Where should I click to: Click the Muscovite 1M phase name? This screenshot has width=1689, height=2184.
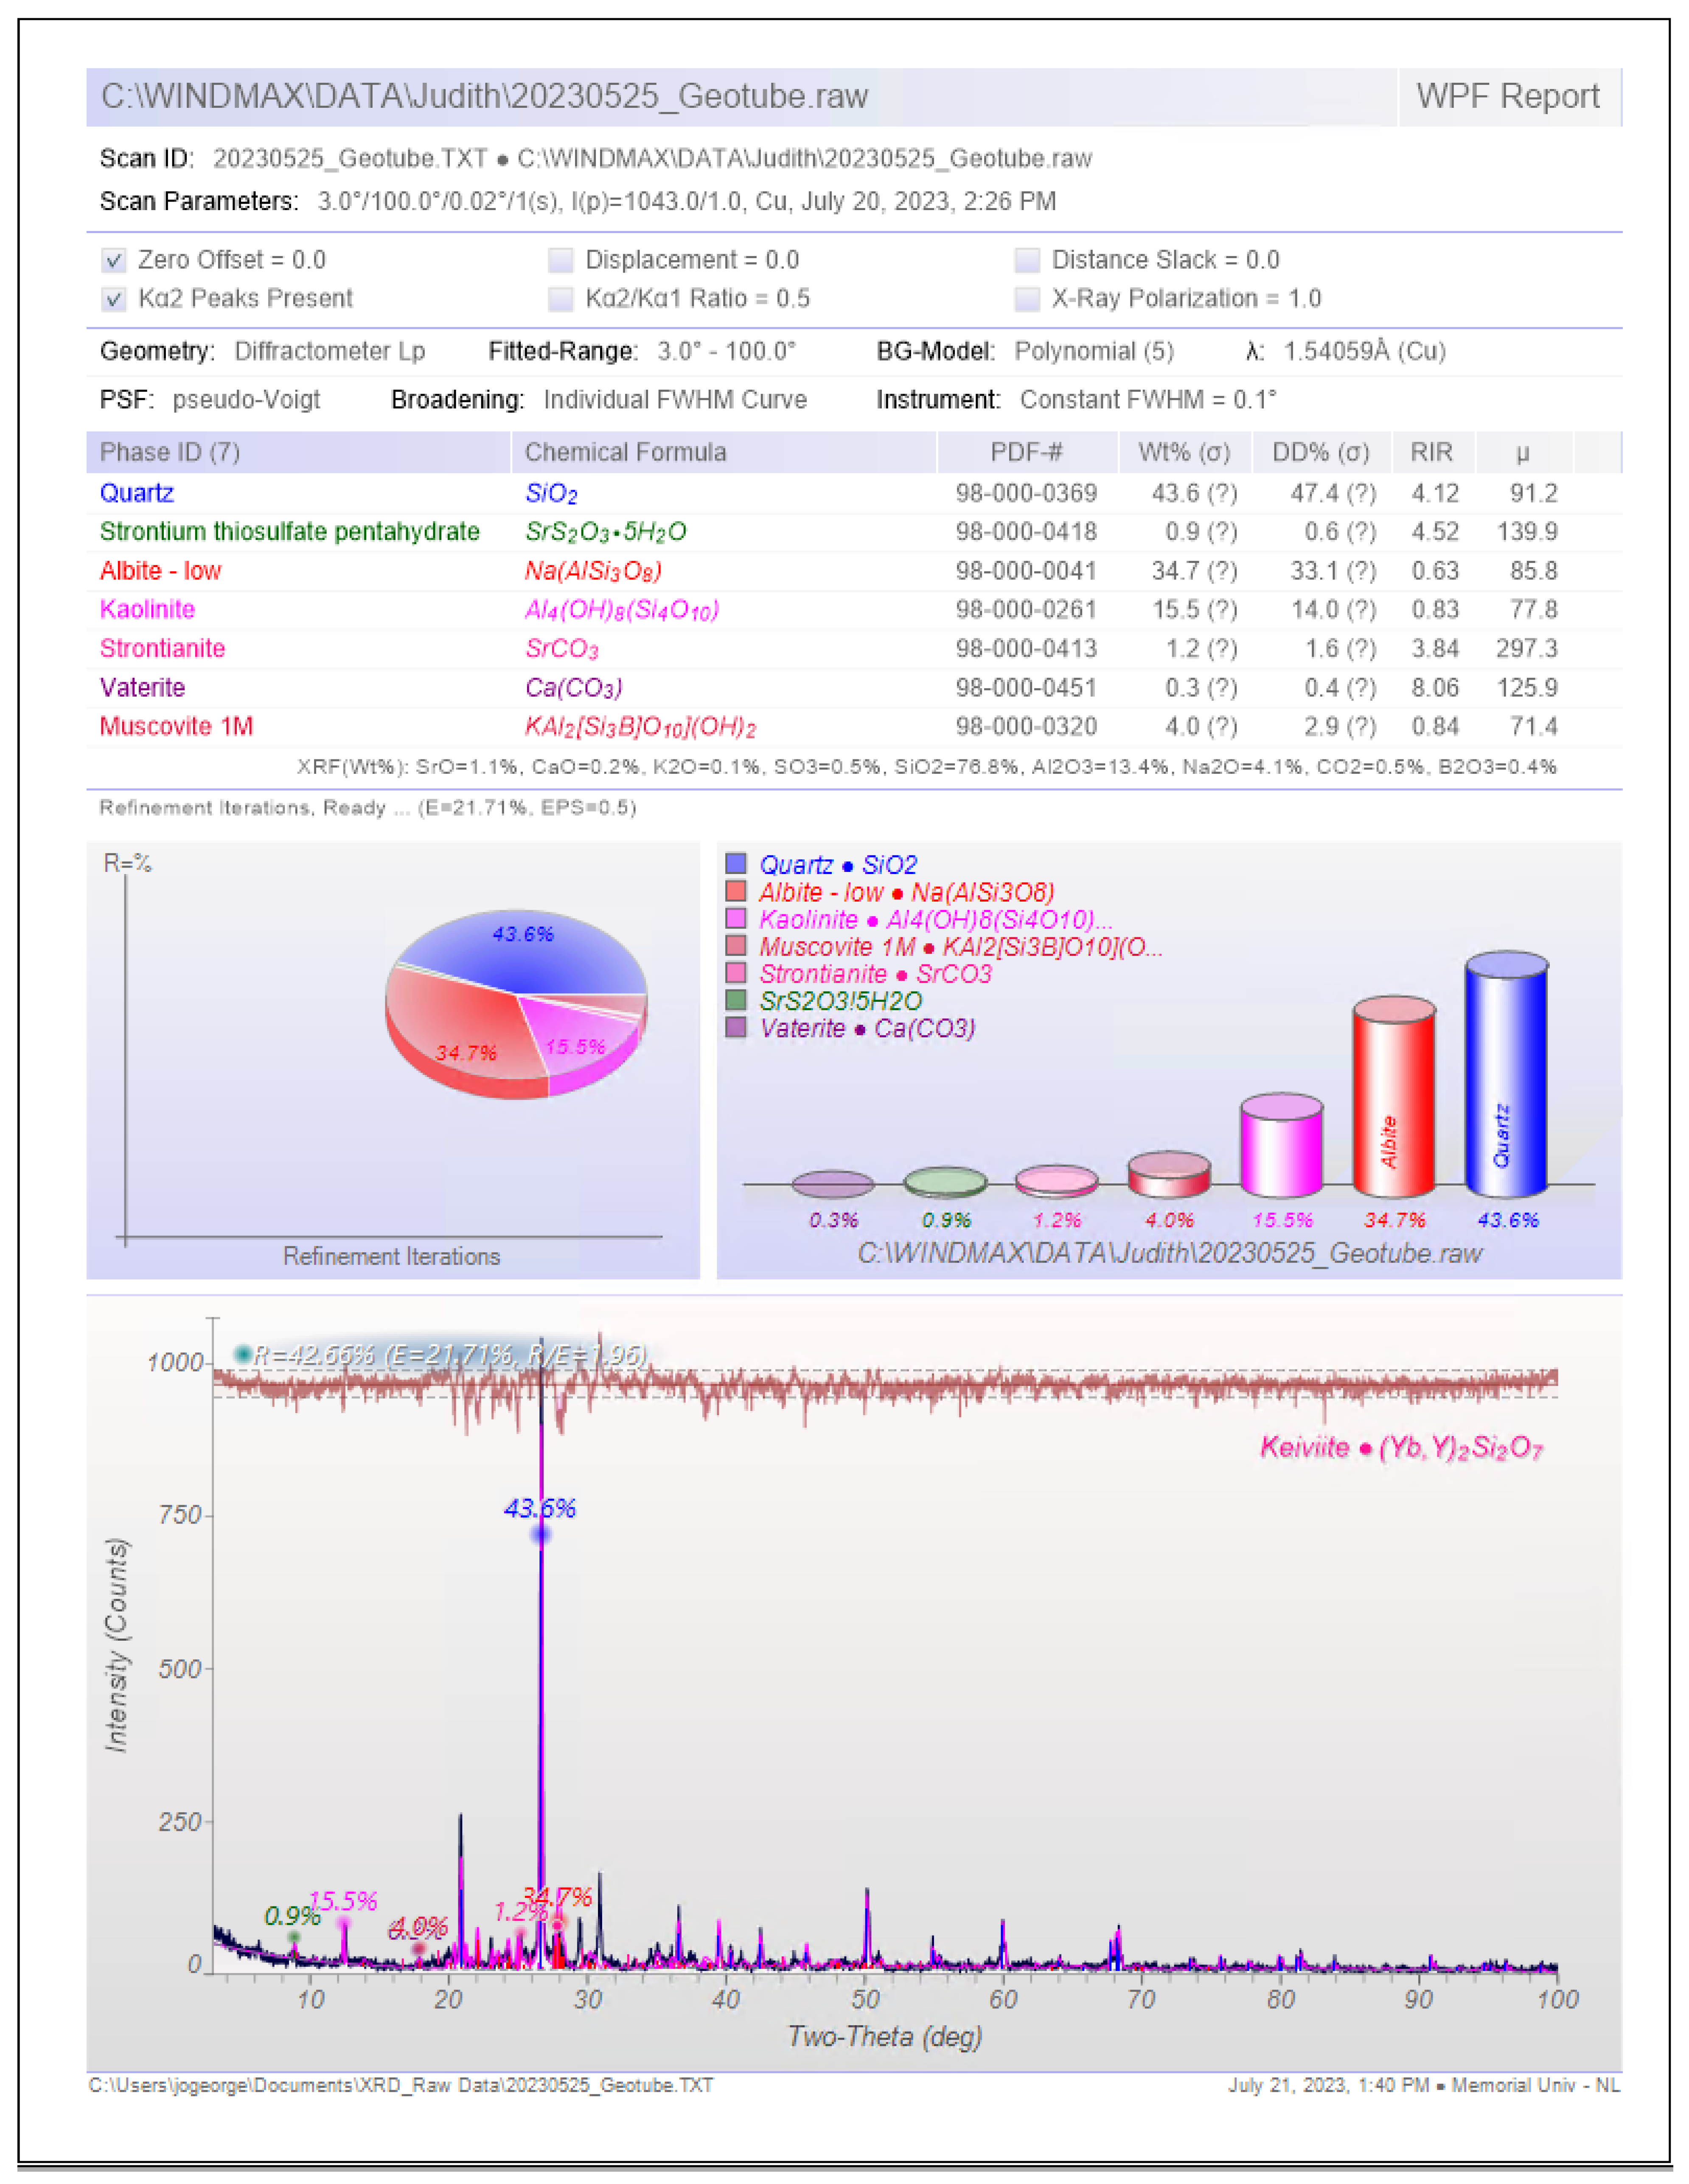pyautogui.click(x=176, y=726)
